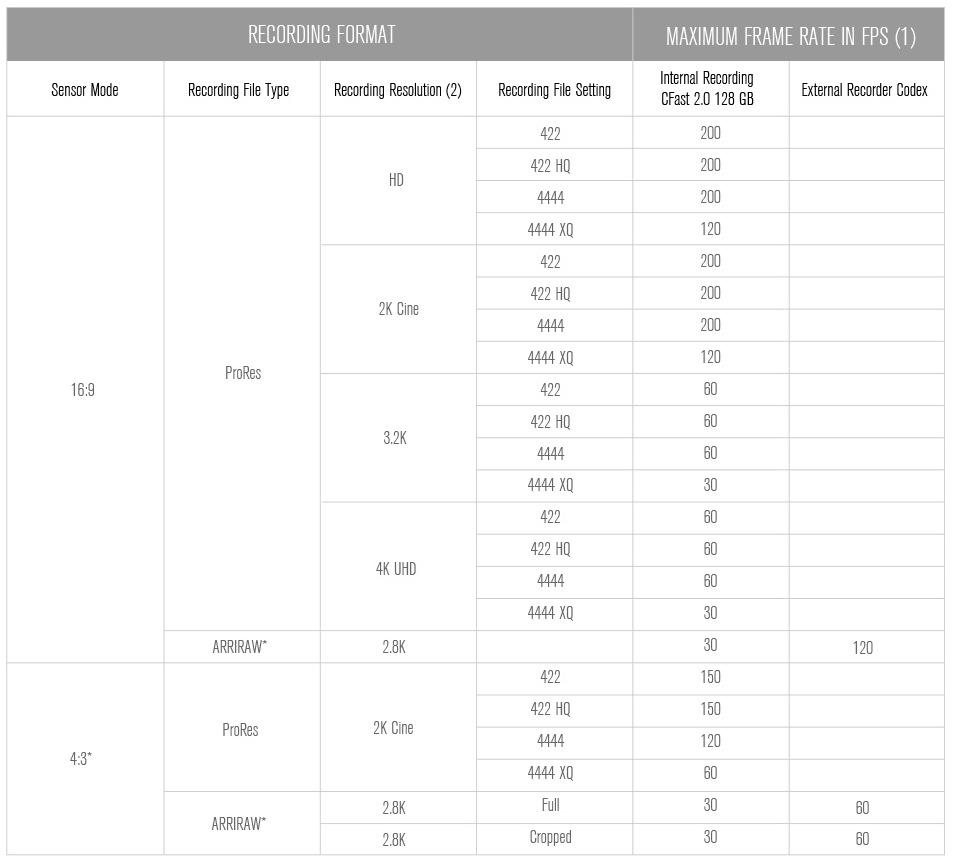This screenshot has height=861, width=953.
Task: Select the Recording File Type column header
Action: pos(238,90)
